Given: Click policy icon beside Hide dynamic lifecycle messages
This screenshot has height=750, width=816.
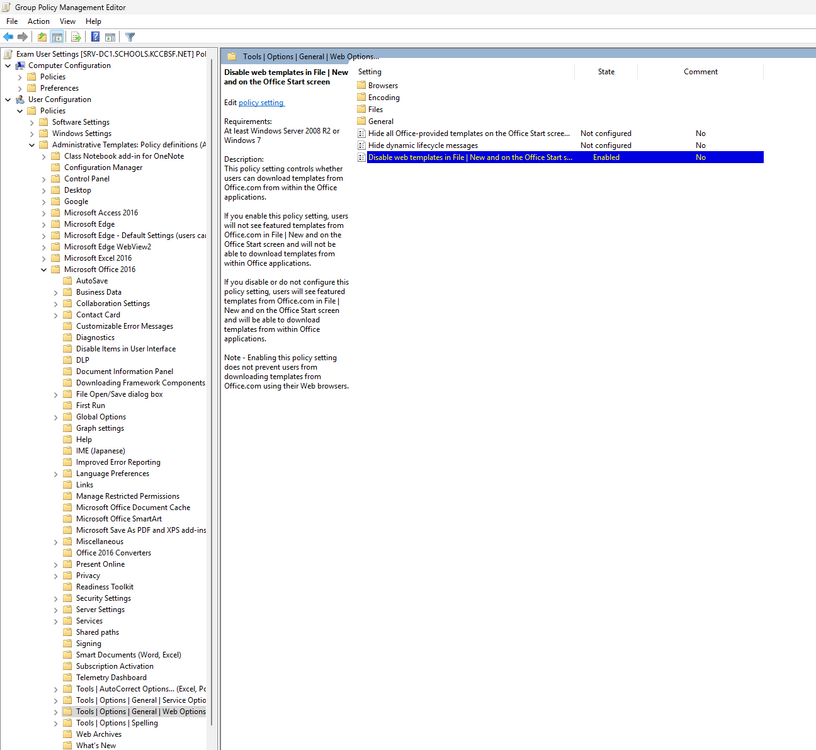Looking at the screenshot, I should pos(362,145).
